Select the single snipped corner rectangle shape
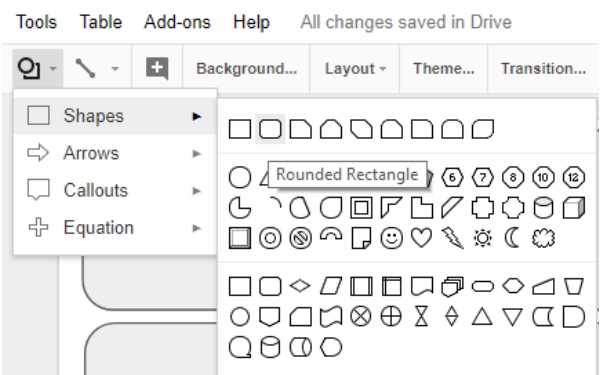 point(301,129)
